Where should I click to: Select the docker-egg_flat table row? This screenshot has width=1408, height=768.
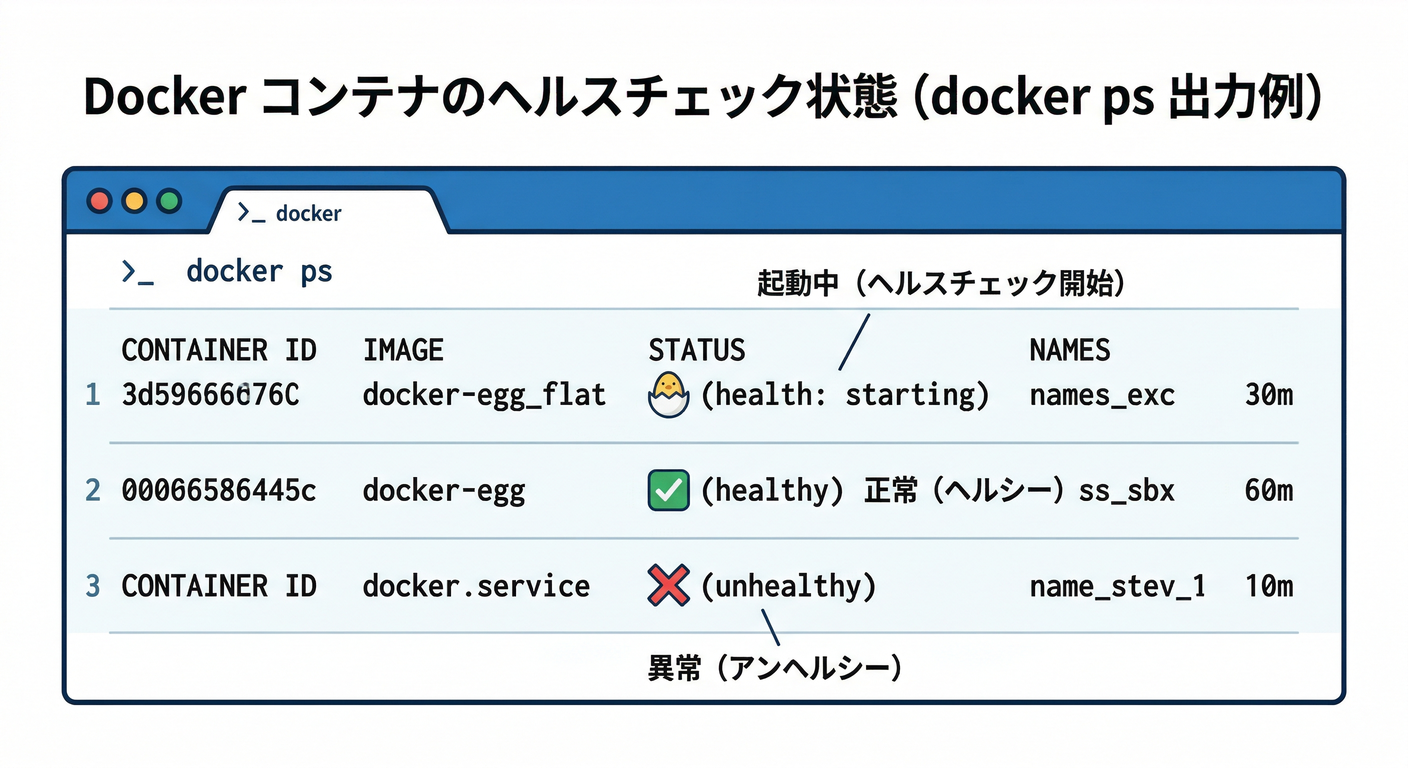pos(485,394)
